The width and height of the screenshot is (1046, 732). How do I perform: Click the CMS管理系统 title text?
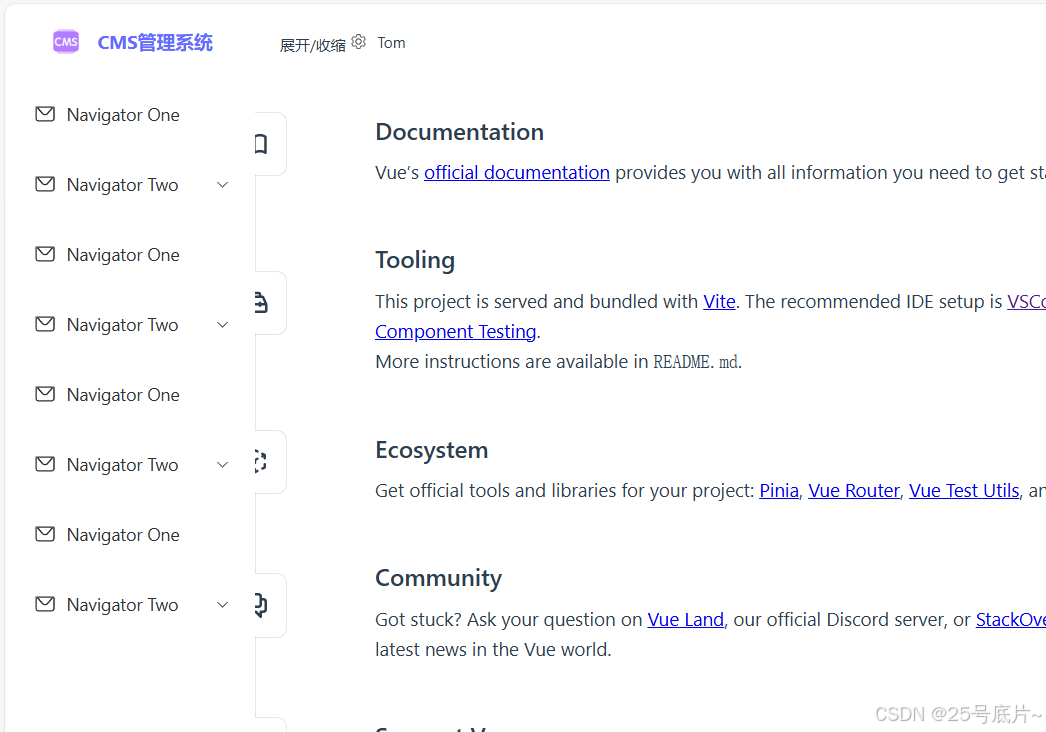(155, 43)
